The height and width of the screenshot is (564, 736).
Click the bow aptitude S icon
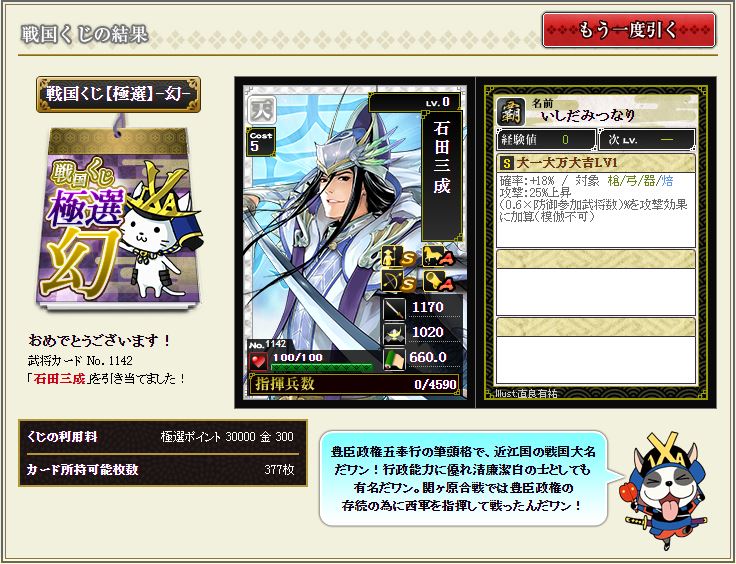(397, 282)
